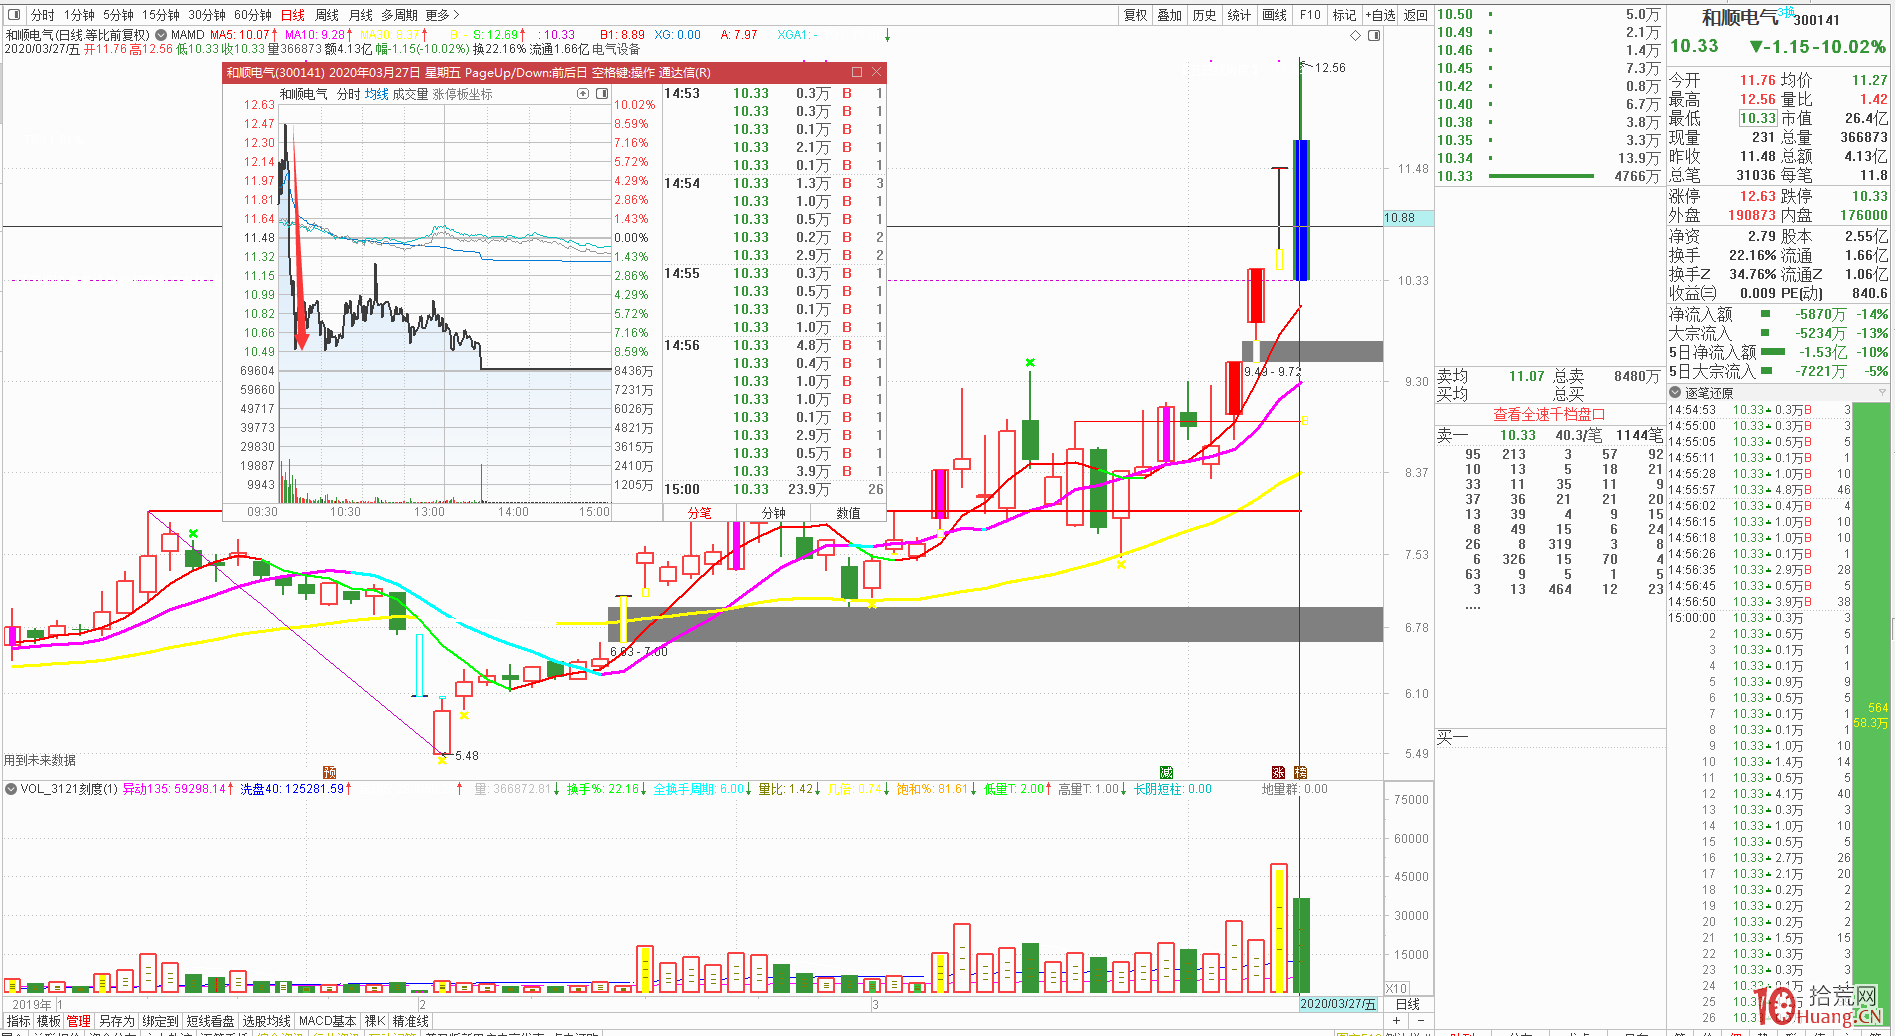Open the F10 company info

click(1310, 15)
